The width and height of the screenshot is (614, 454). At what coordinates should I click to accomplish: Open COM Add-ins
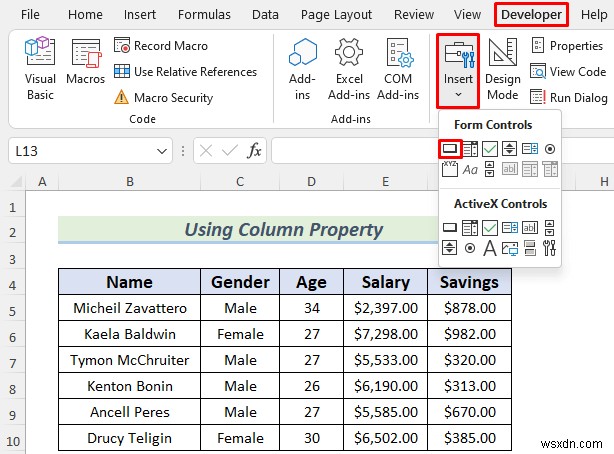398,69
